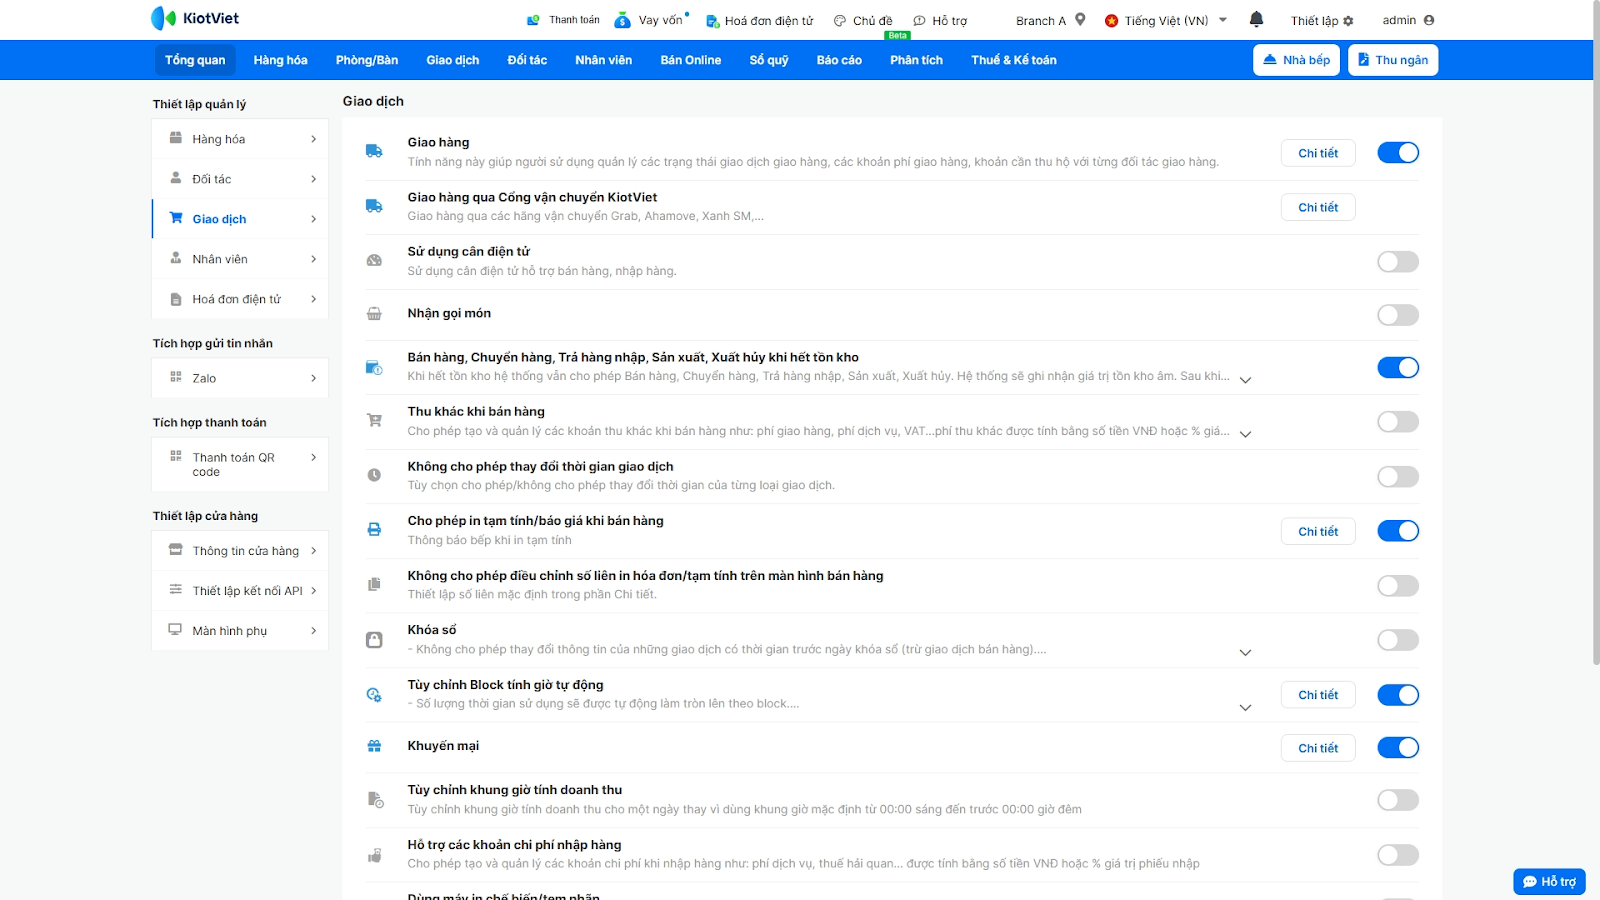
Task: Go to the Báo cáo menu
Action: pos(838,60)
